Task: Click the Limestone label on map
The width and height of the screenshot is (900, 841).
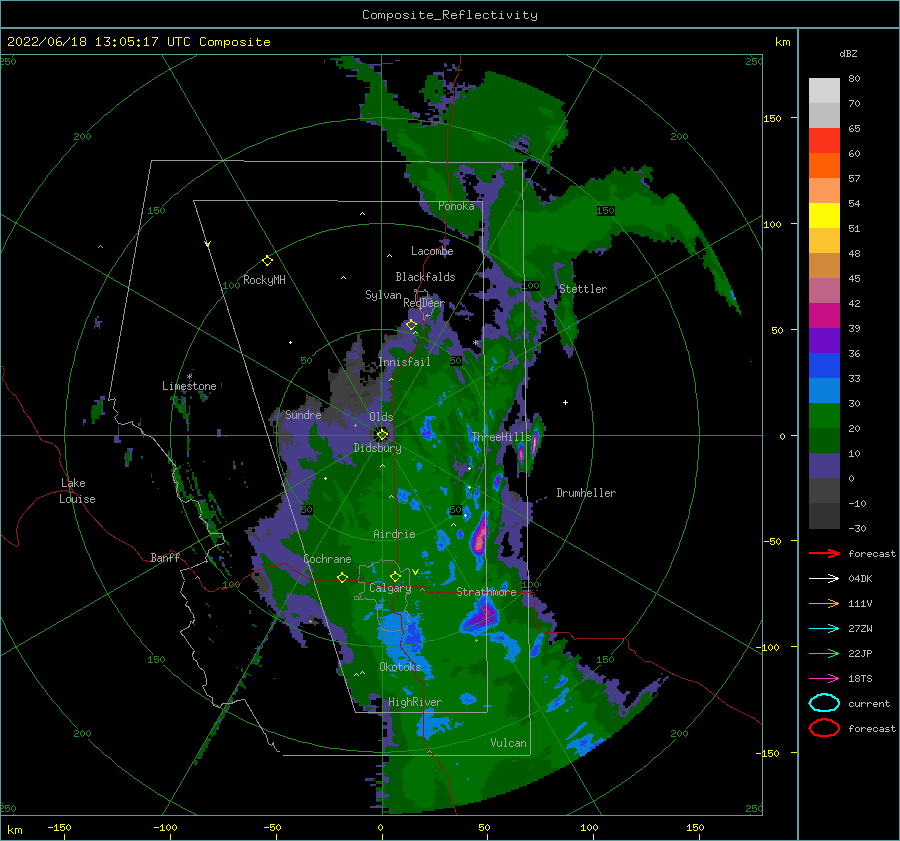Action: (x=189, y=386)
